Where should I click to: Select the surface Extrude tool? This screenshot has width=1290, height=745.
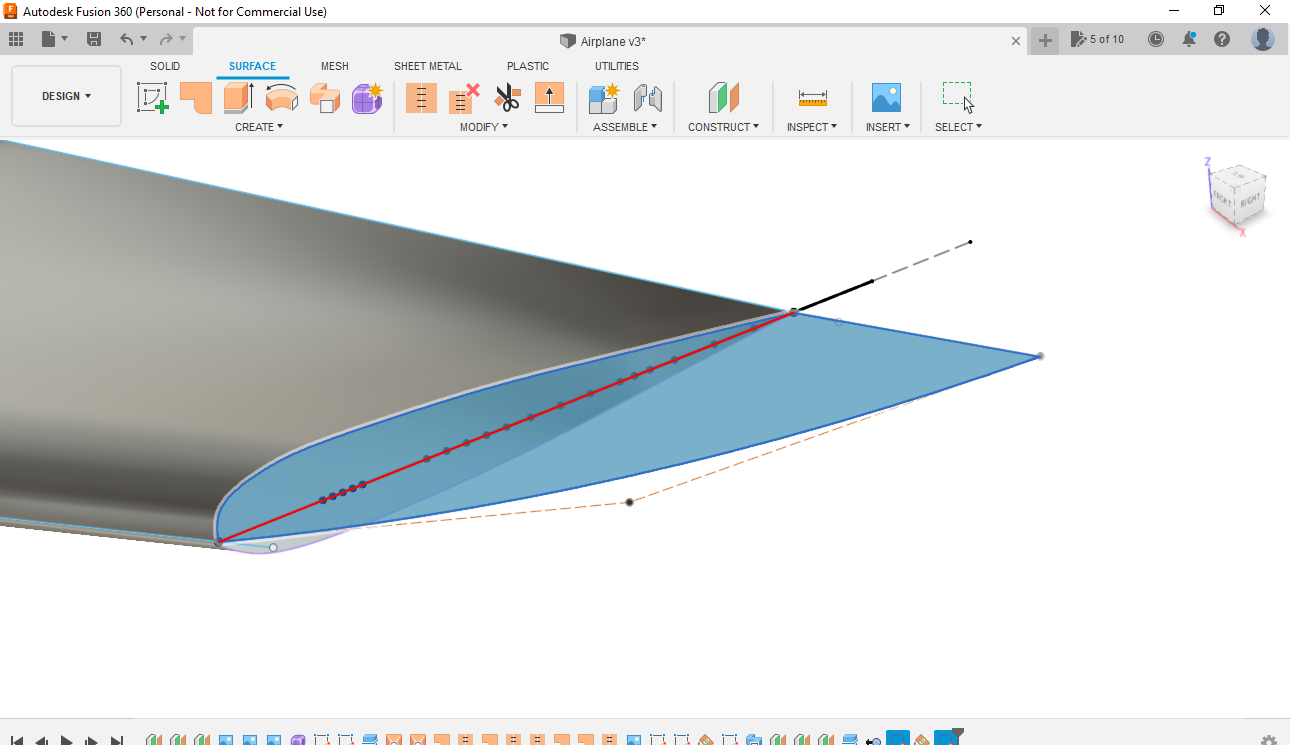click(x=235, y=97)
